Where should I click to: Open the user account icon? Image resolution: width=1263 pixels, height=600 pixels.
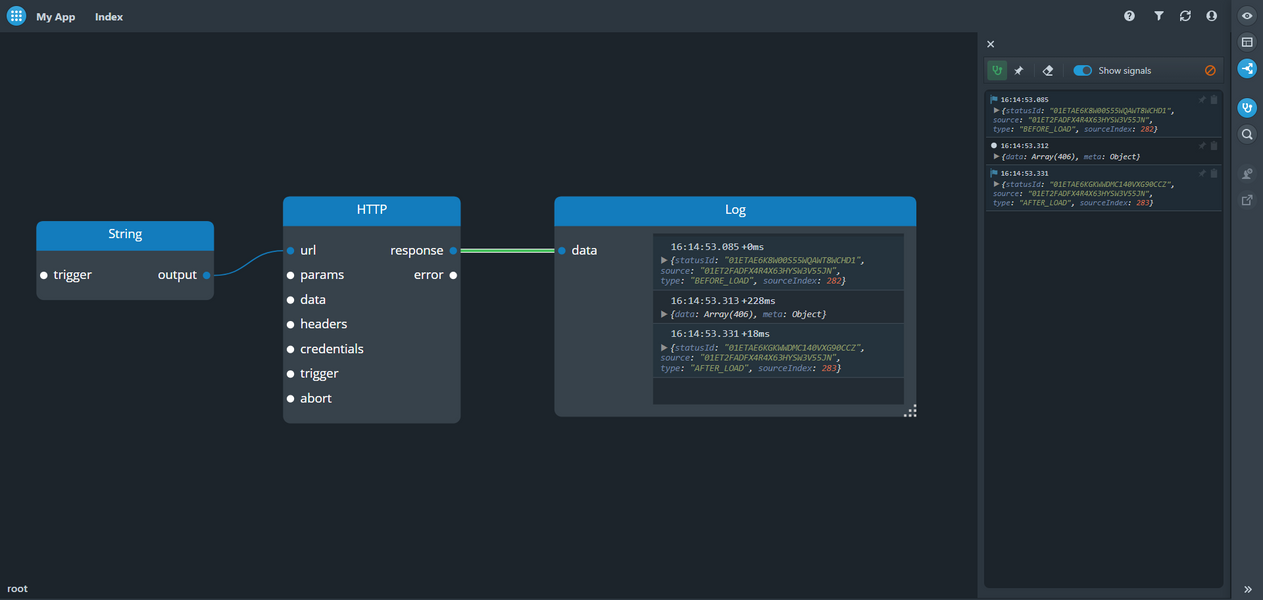tap(1212, 16)
